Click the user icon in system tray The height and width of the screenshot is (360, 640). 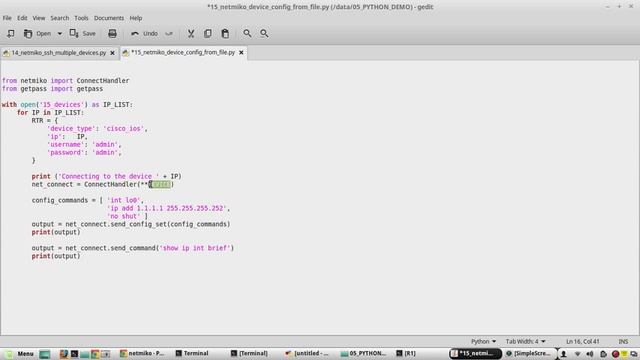click(563, 354)
